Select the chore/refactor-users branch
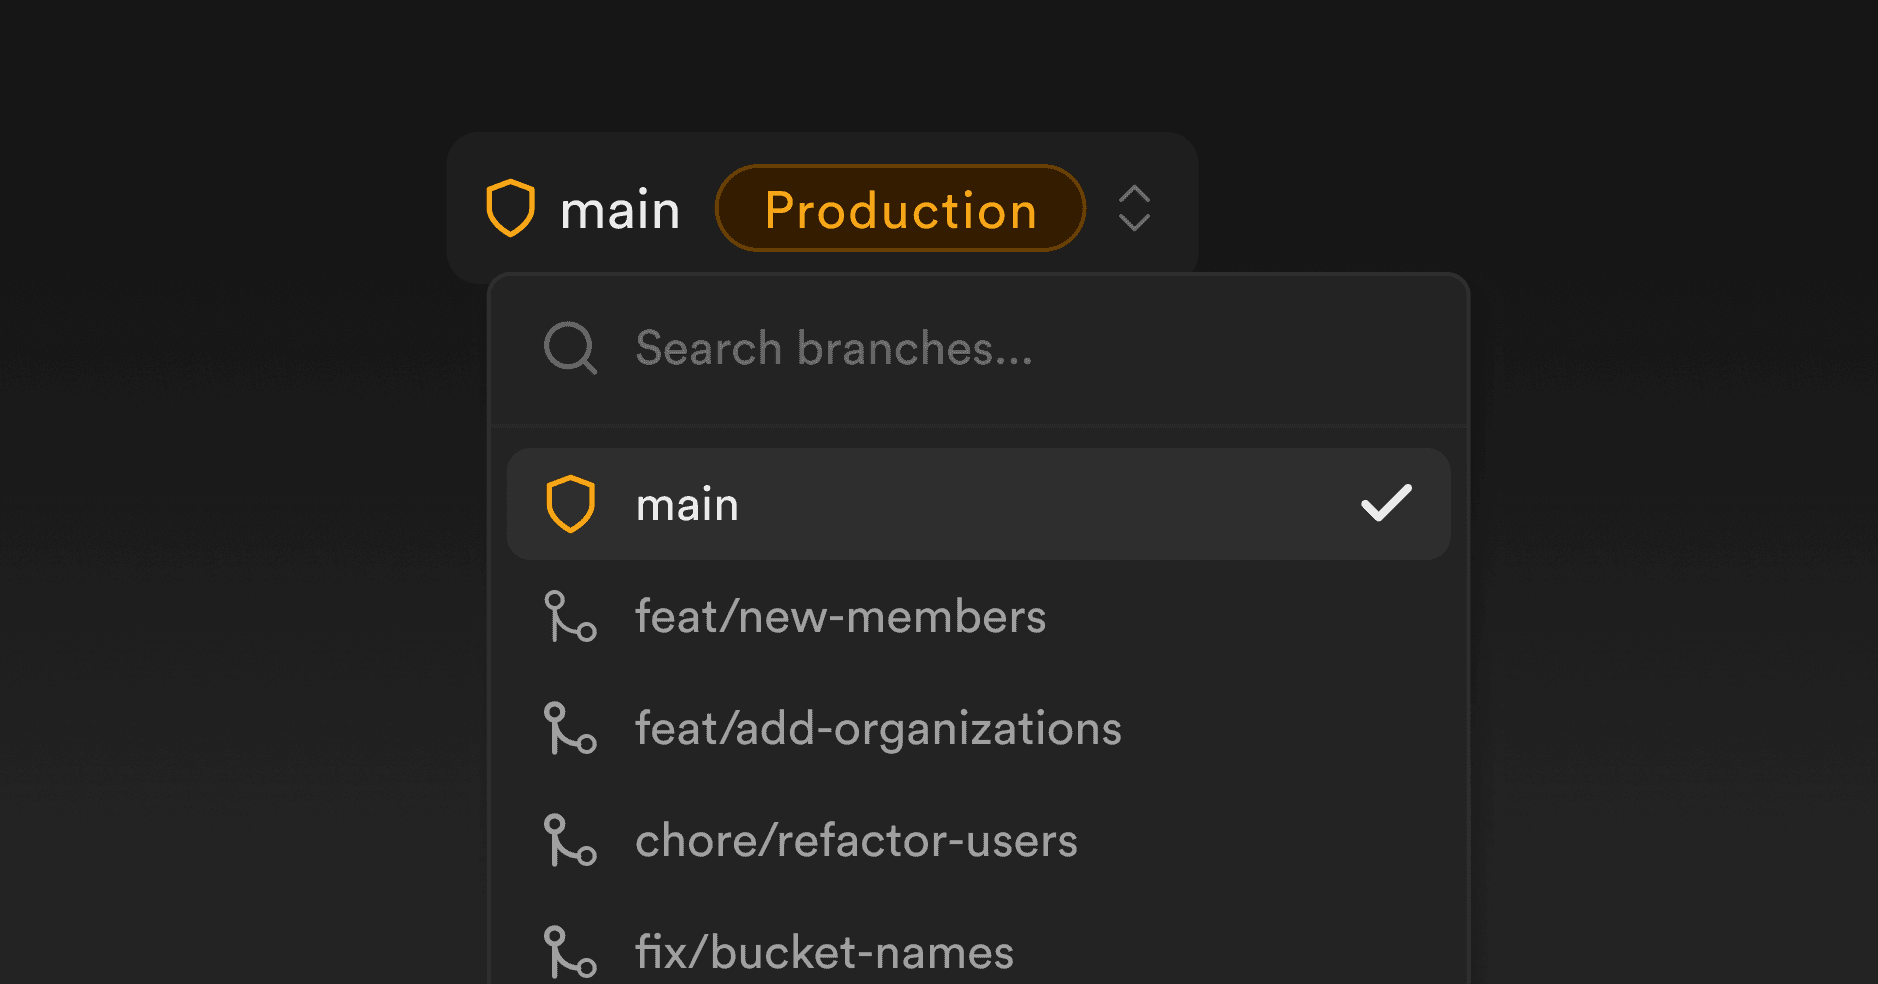This screenshot has width=1878, height=984. tap(856, 841)
